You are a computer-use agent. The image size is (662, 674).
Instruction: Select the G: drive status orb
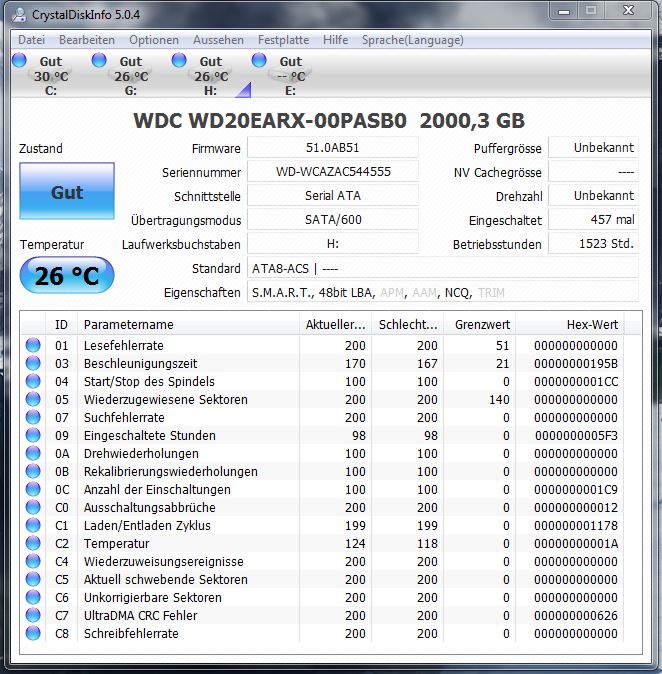pos(99,60)
